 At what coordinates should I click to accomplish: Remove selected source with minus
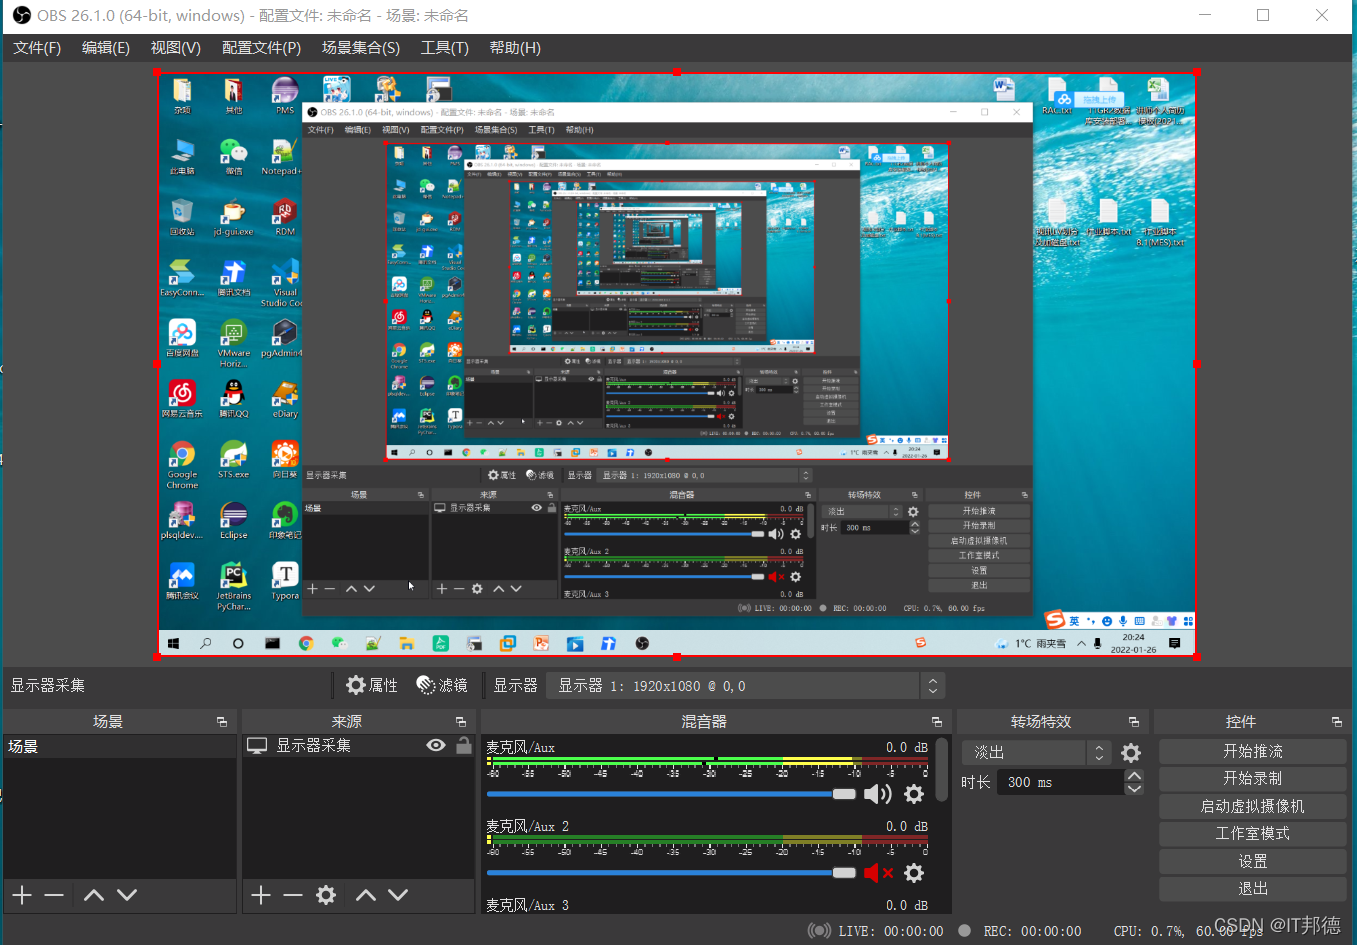coord(293,895)
